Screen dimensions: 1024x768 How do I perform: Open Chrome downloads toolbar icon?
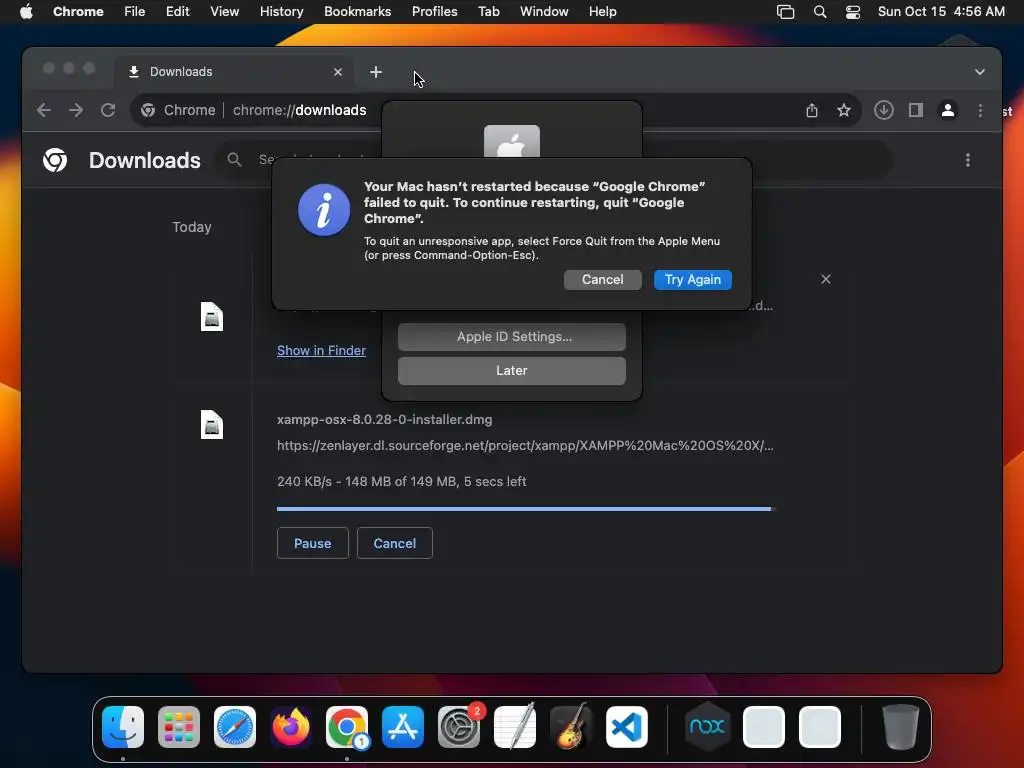[884, 110]
